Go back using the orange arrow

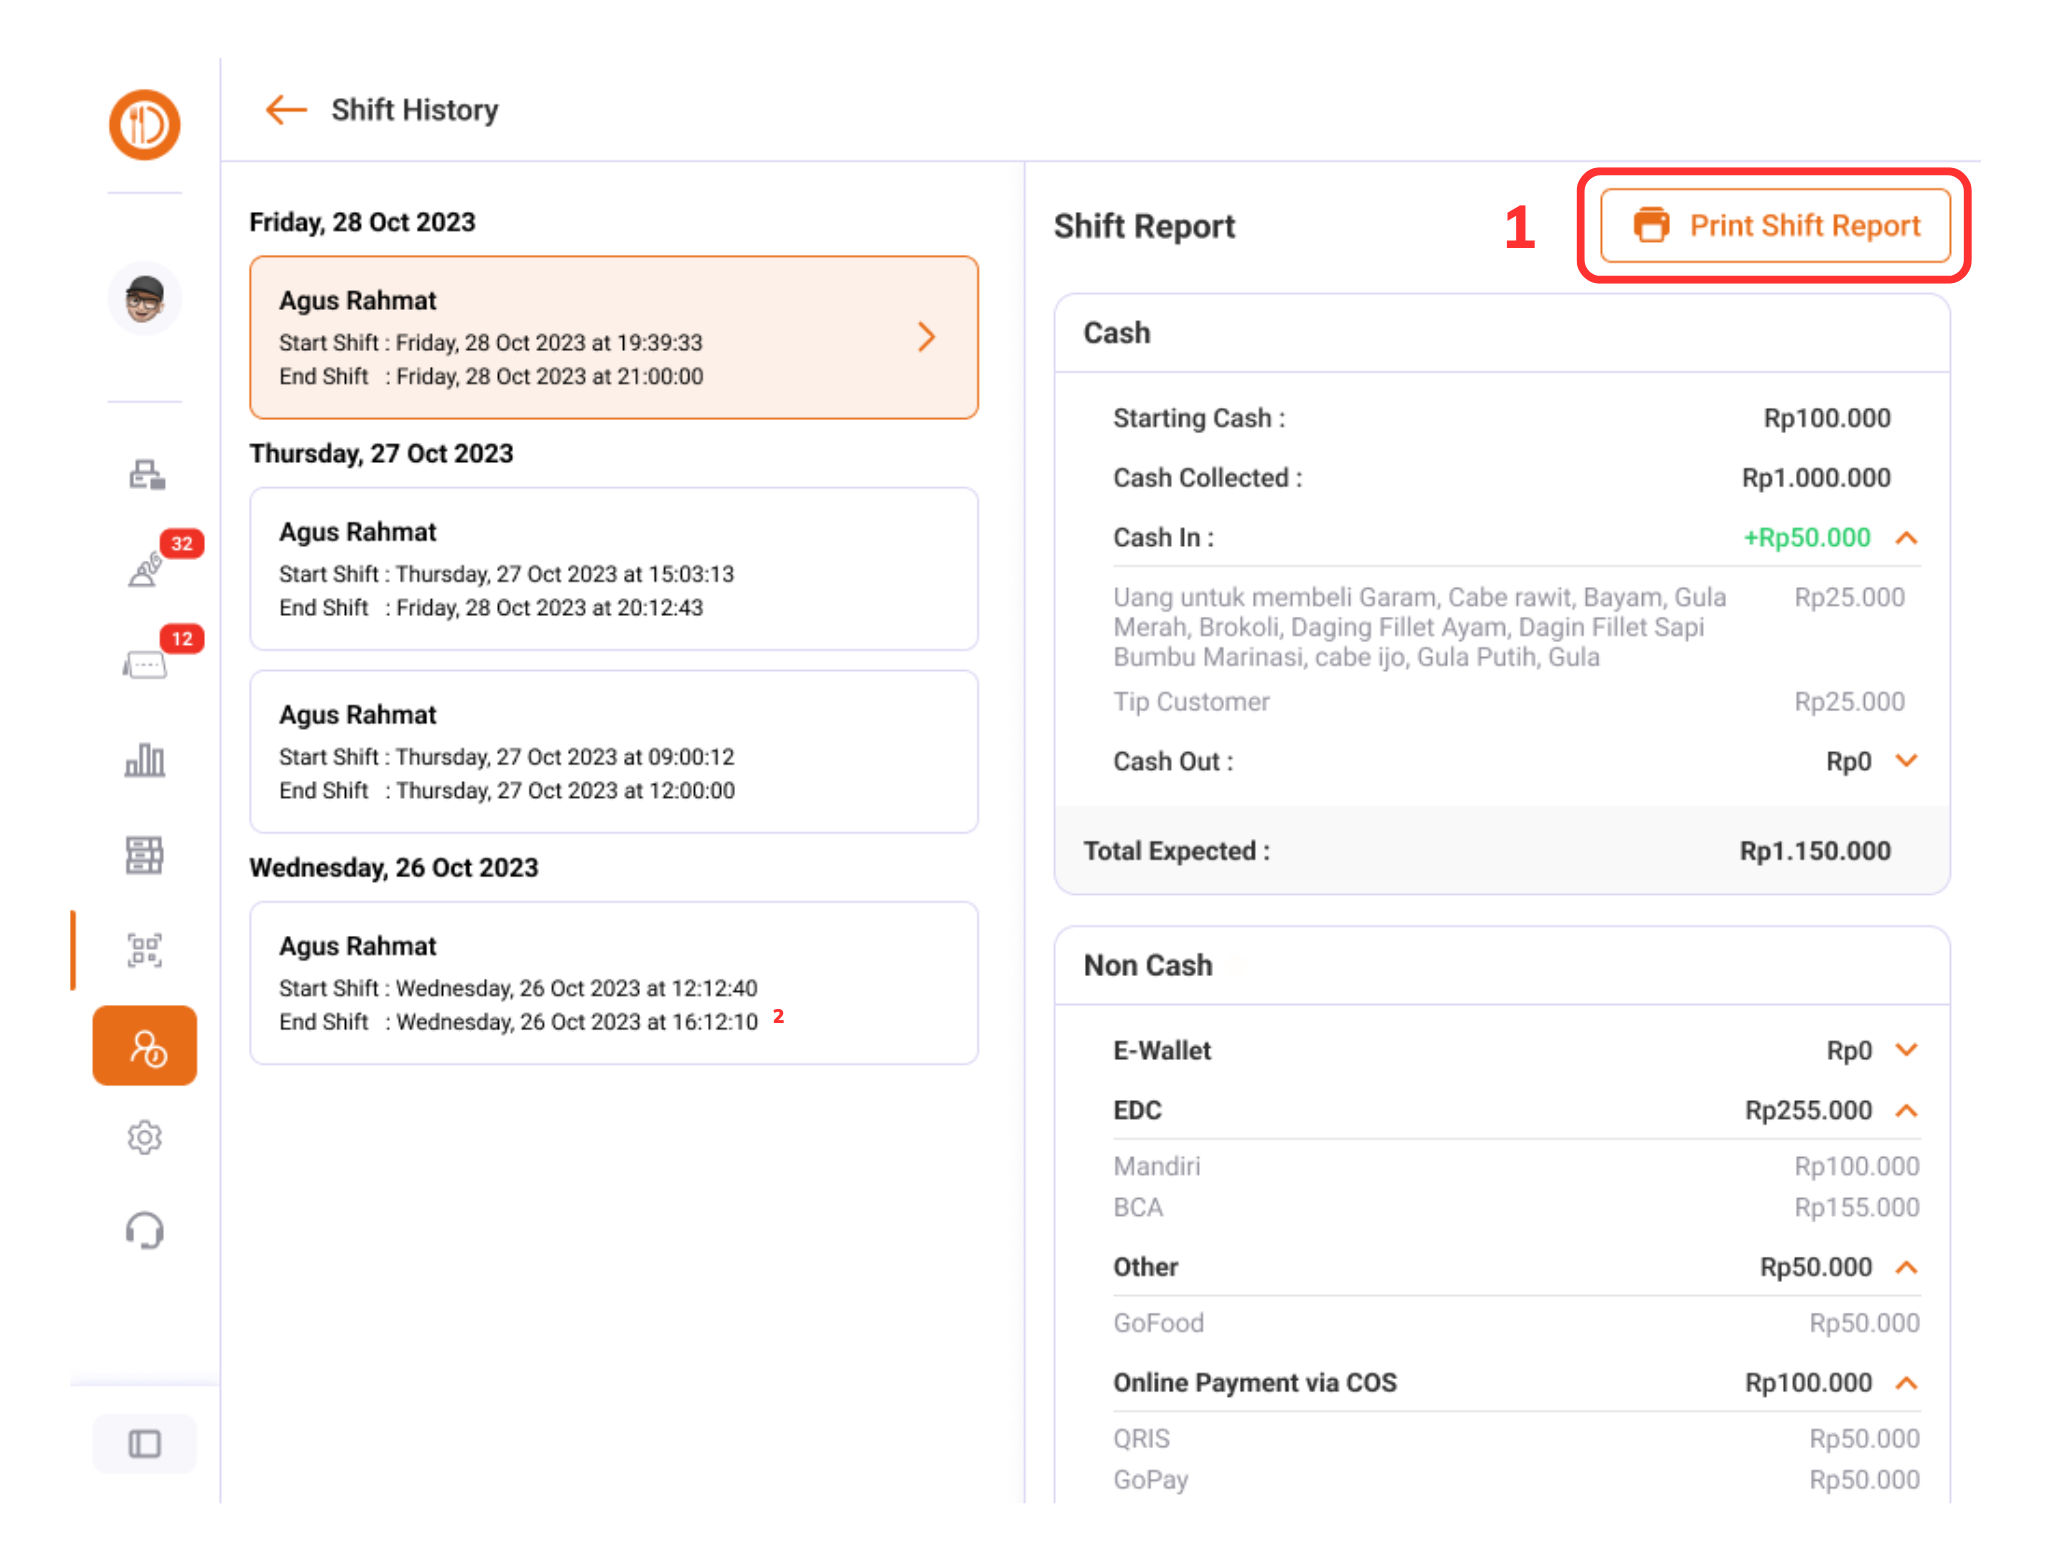pos(286,110)
